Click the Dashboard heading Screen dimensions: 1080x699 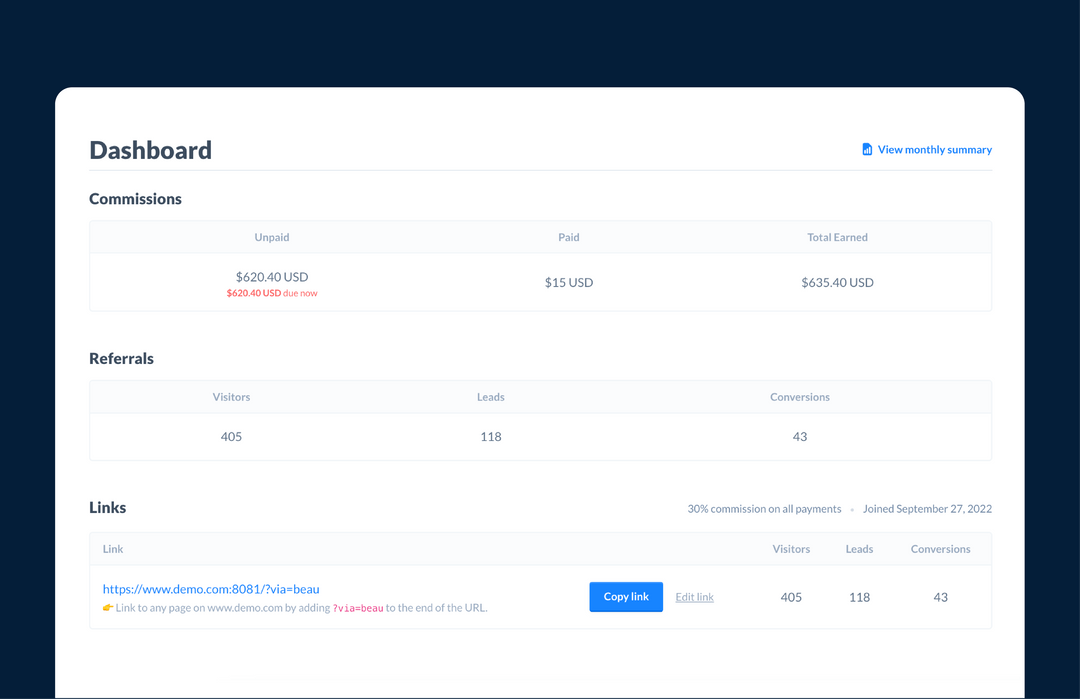pyautogui.click(x=150, y=150)
